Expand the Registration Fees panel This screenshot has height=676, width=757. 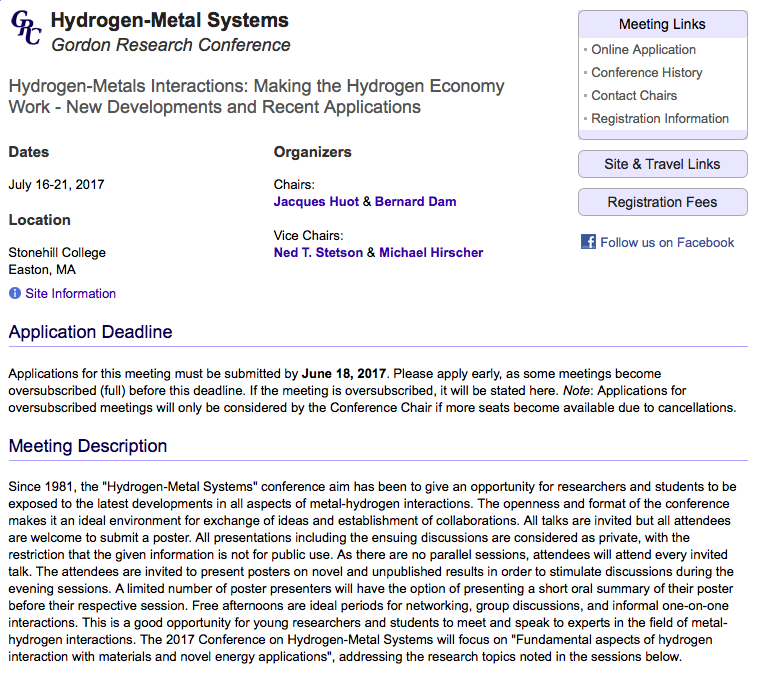coord(662,202)
